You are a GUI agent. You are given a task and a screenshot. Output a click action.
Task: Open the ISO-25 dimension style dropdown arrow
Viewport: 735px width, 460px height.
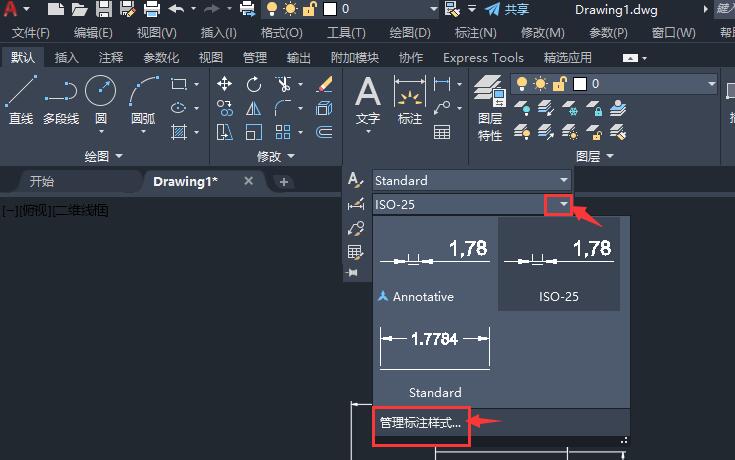tap(563, 204)
